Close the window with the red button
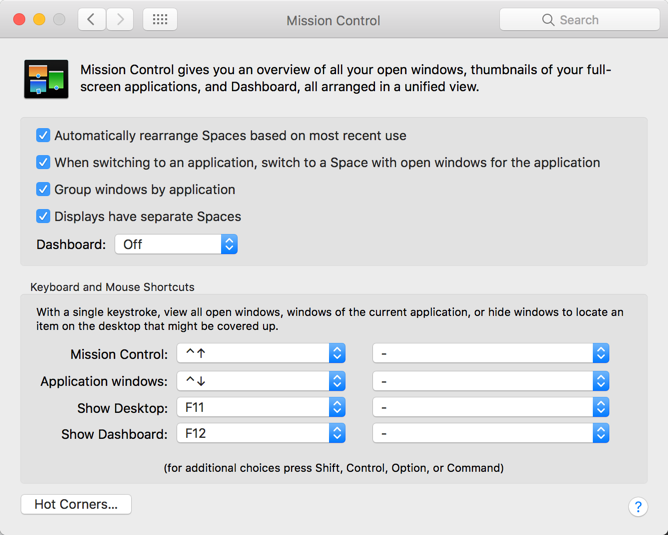 (20, 19)
